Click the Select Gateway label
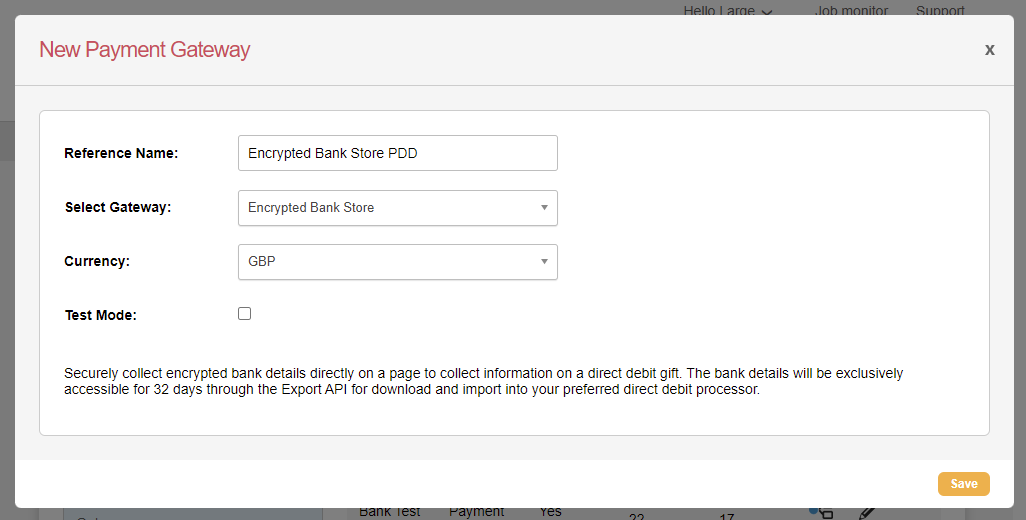 [118, 208]
